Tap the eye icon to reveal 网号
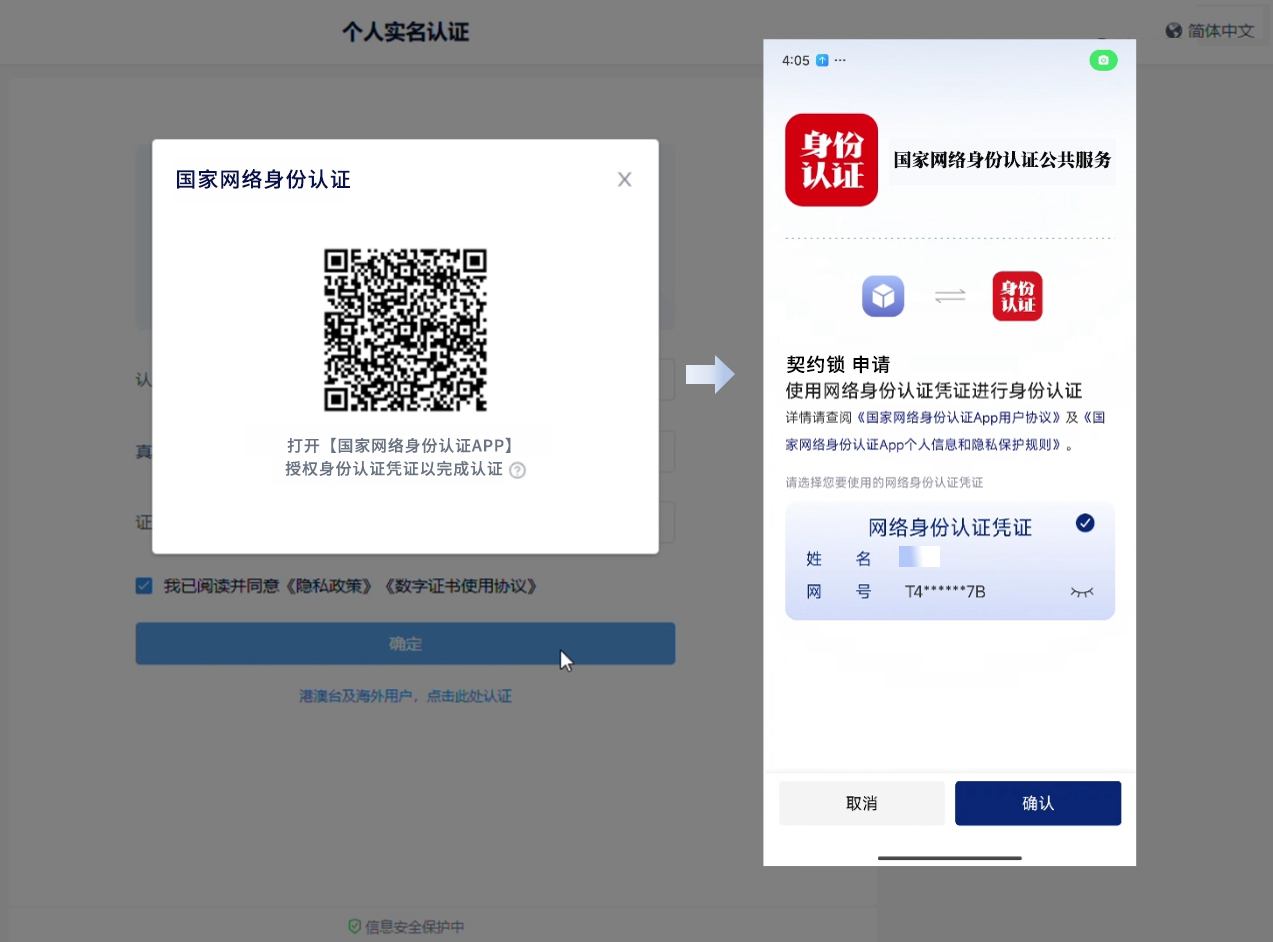The image size is (1273, 942). tap(1082, 592)
